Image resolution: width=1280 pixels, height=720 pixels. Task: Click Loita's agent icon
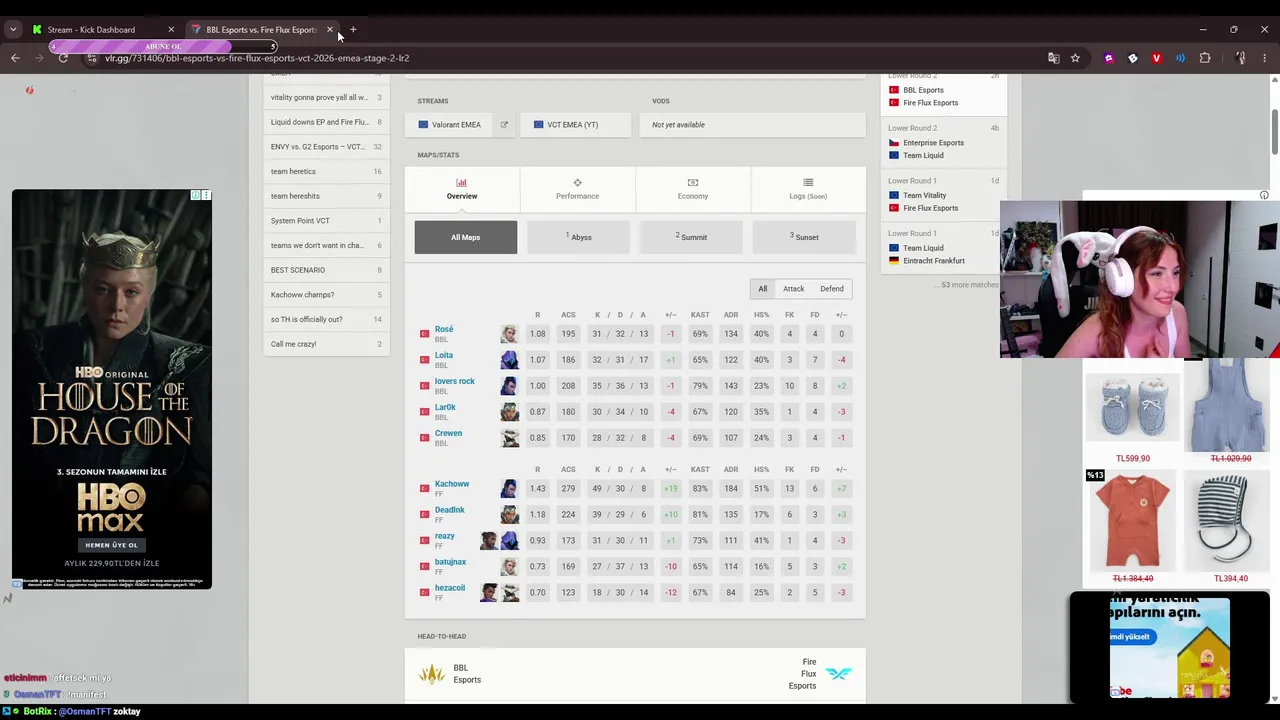click(509, 360)
